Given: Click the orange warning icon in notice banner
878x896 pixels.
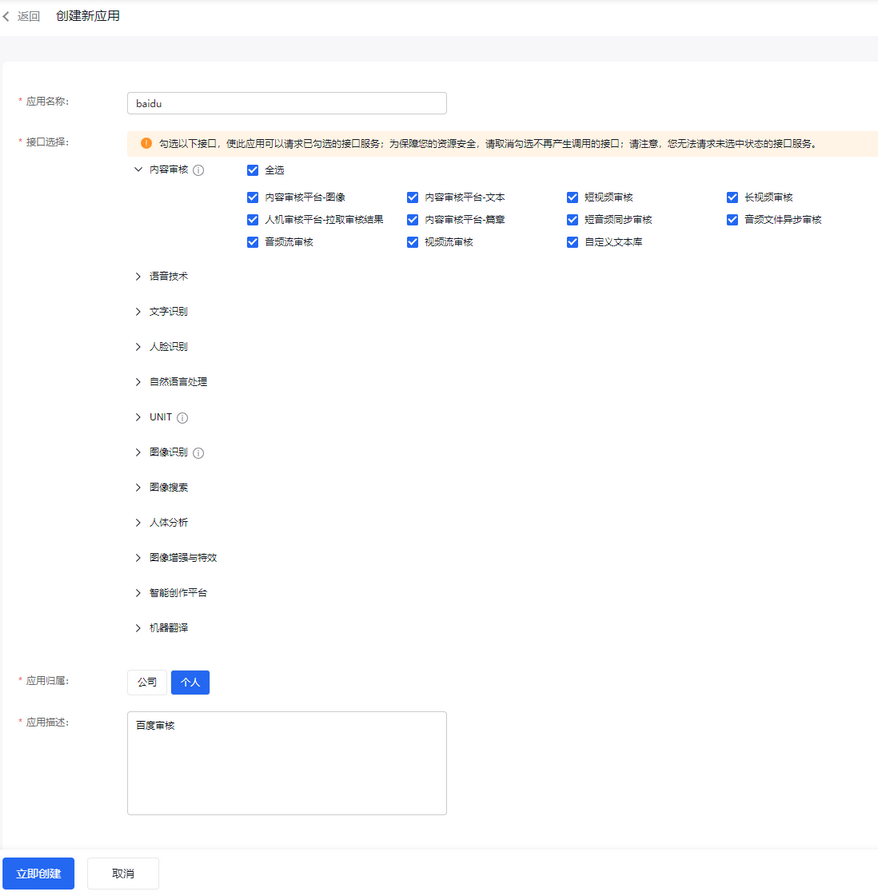Looking at the screenshot, I should 146,143.
